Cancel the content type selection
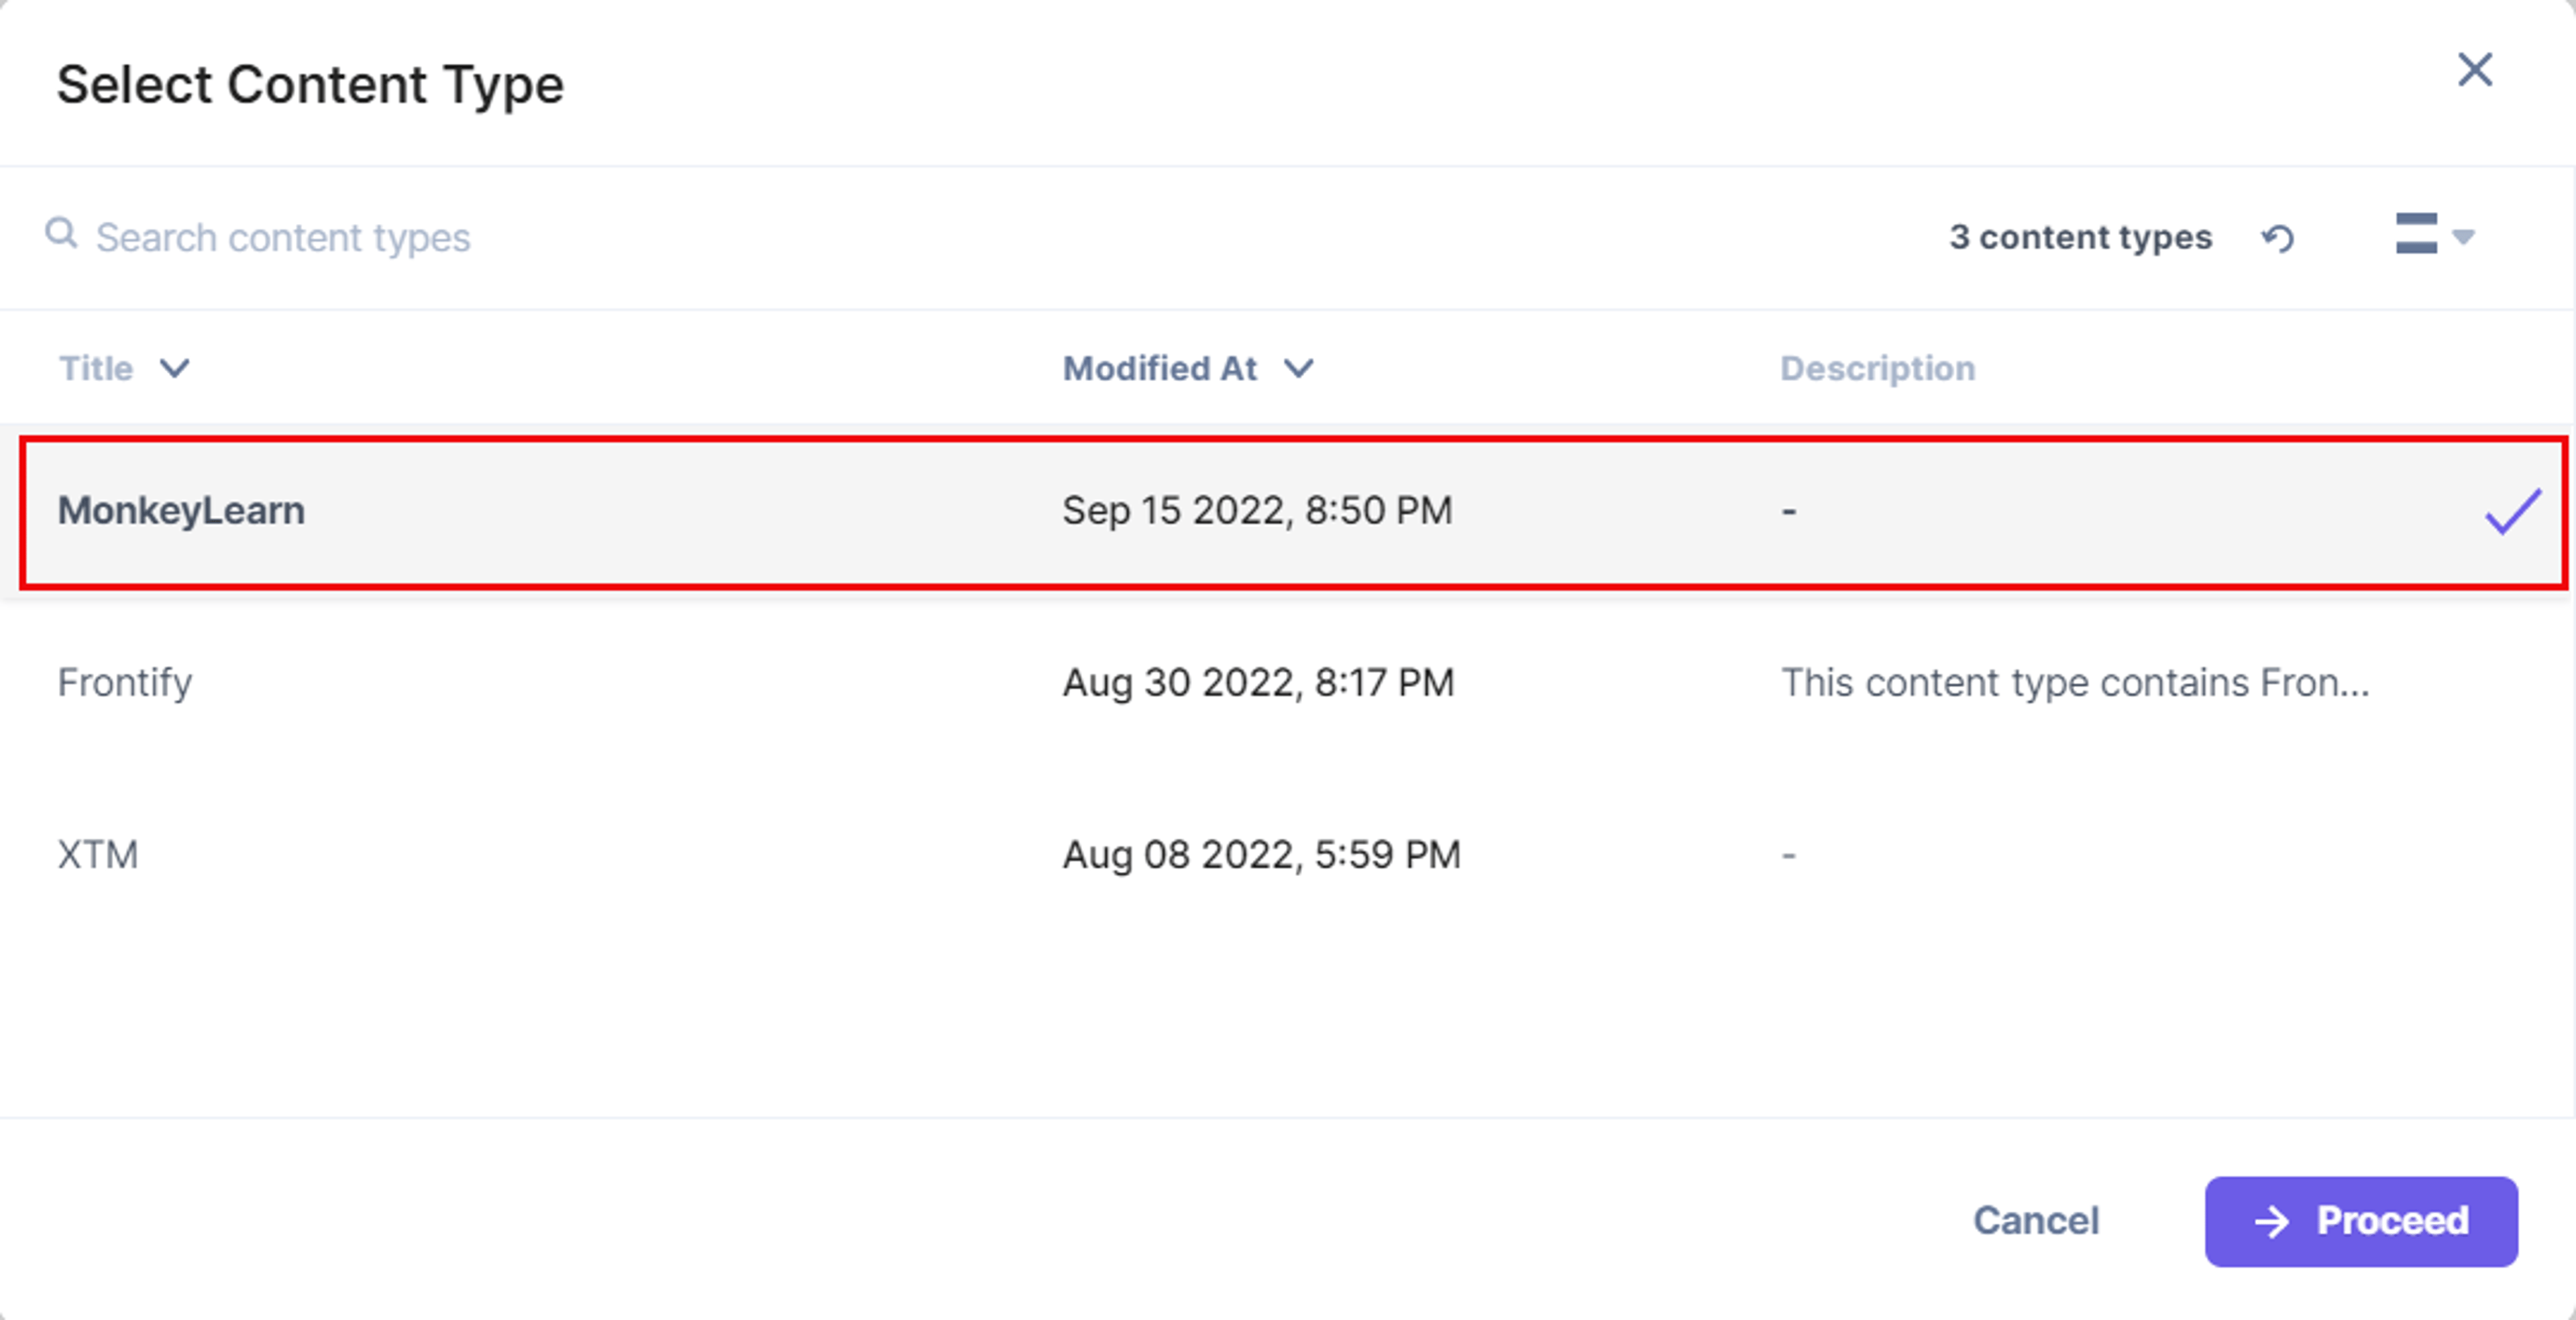2576x1320 pixels. point(2036,1220)
